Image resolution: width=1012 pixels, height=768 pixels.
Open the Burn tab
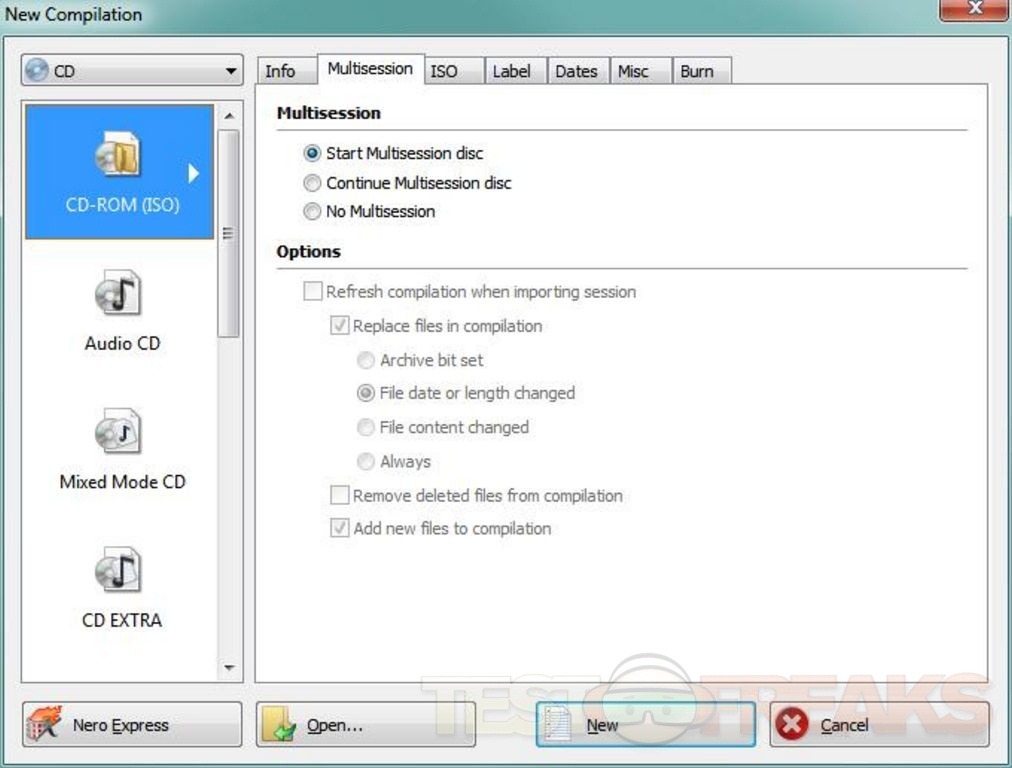point(697,71)
